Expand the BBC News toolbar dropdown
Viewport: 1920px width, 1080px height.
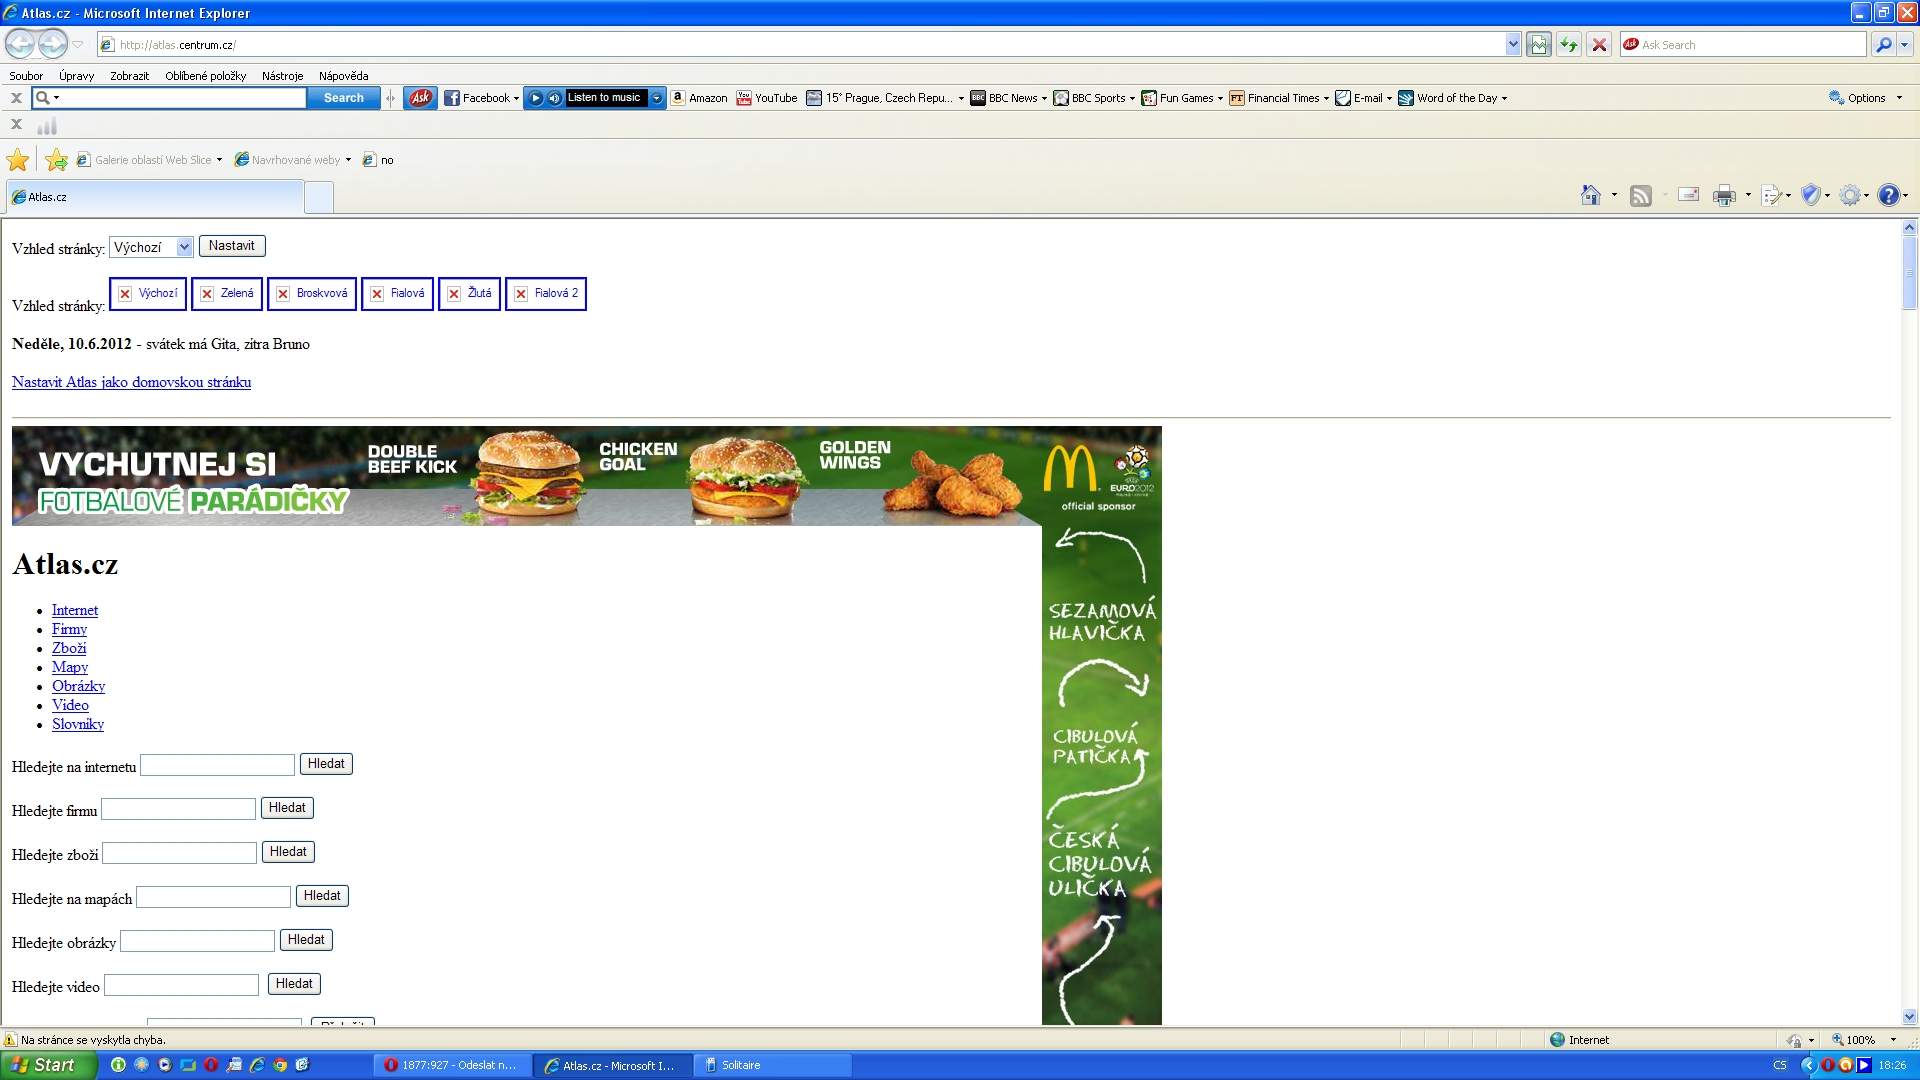1044,99
